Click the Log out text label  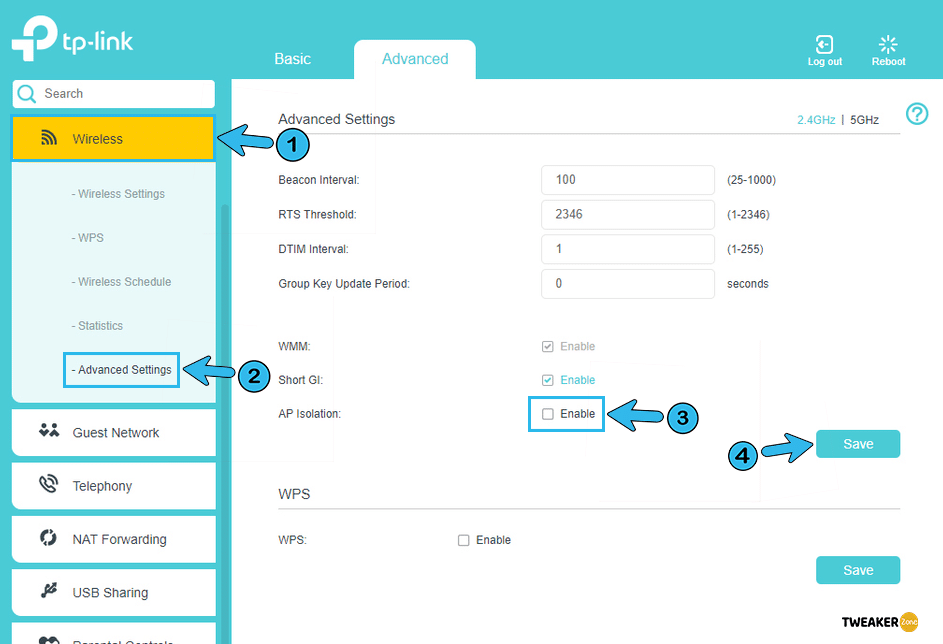pos(825,61)
